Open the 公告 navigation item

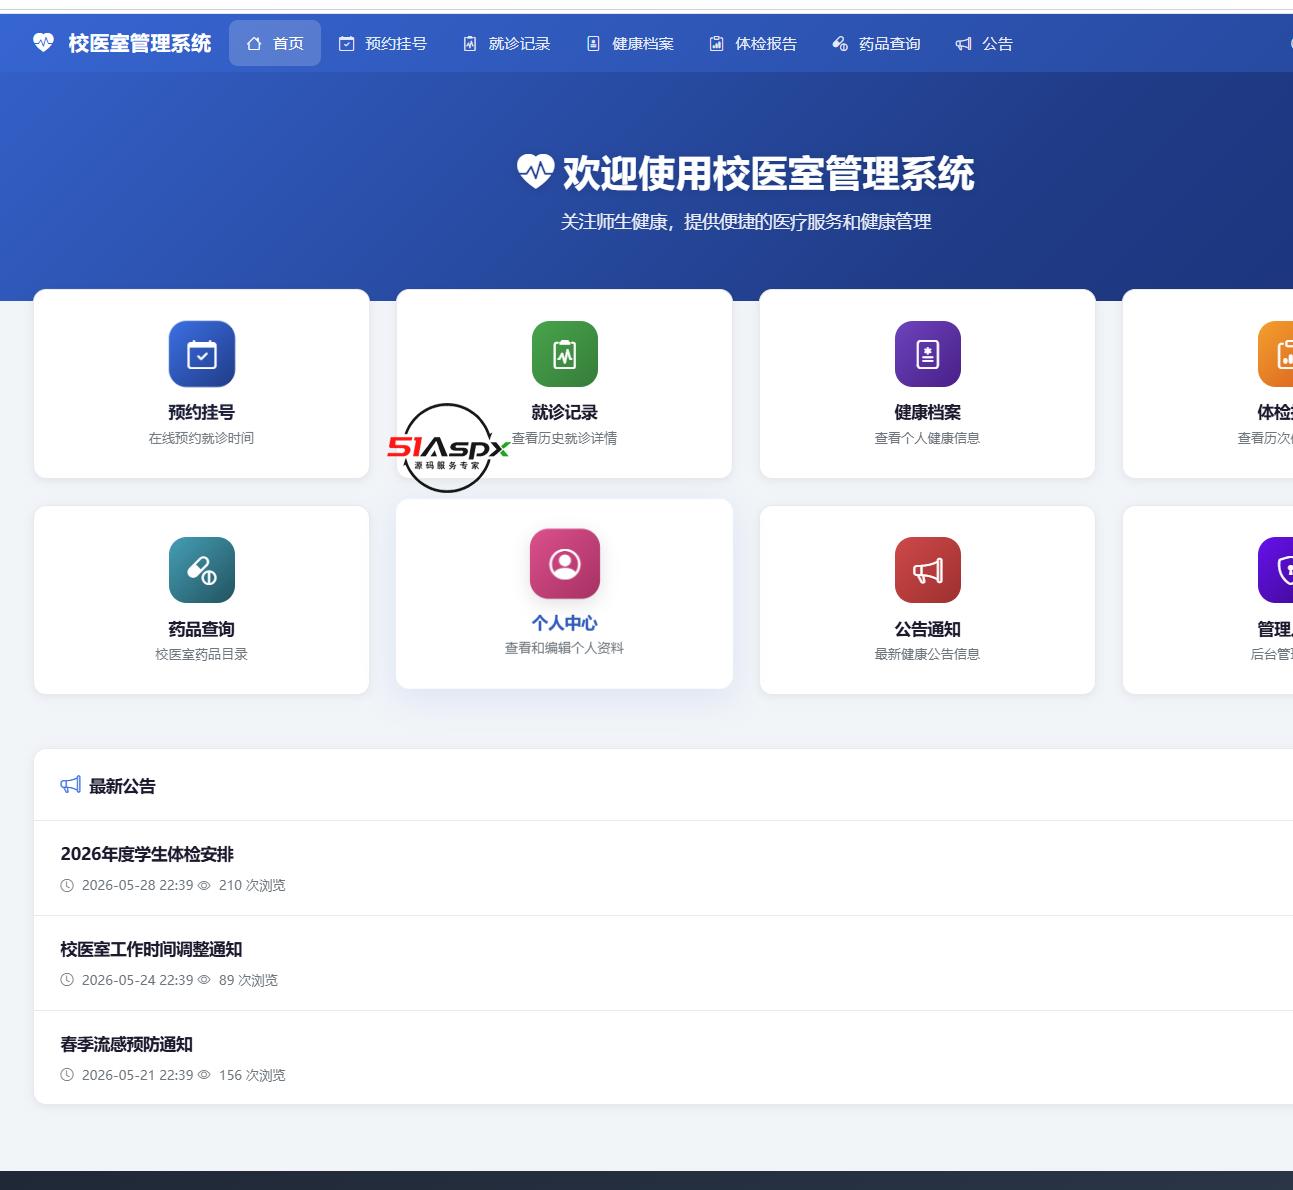click(985, 43)
